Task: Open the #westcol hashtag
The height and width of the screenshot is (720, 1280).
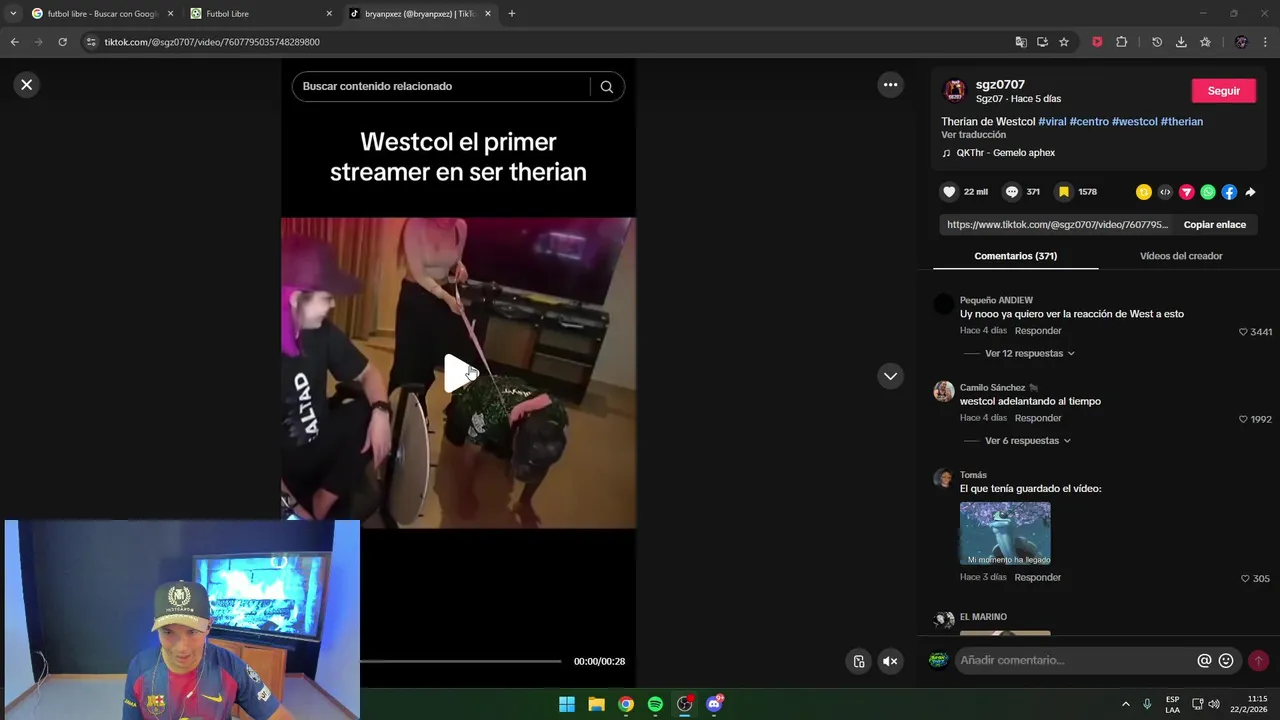Action: [1135, 122]
